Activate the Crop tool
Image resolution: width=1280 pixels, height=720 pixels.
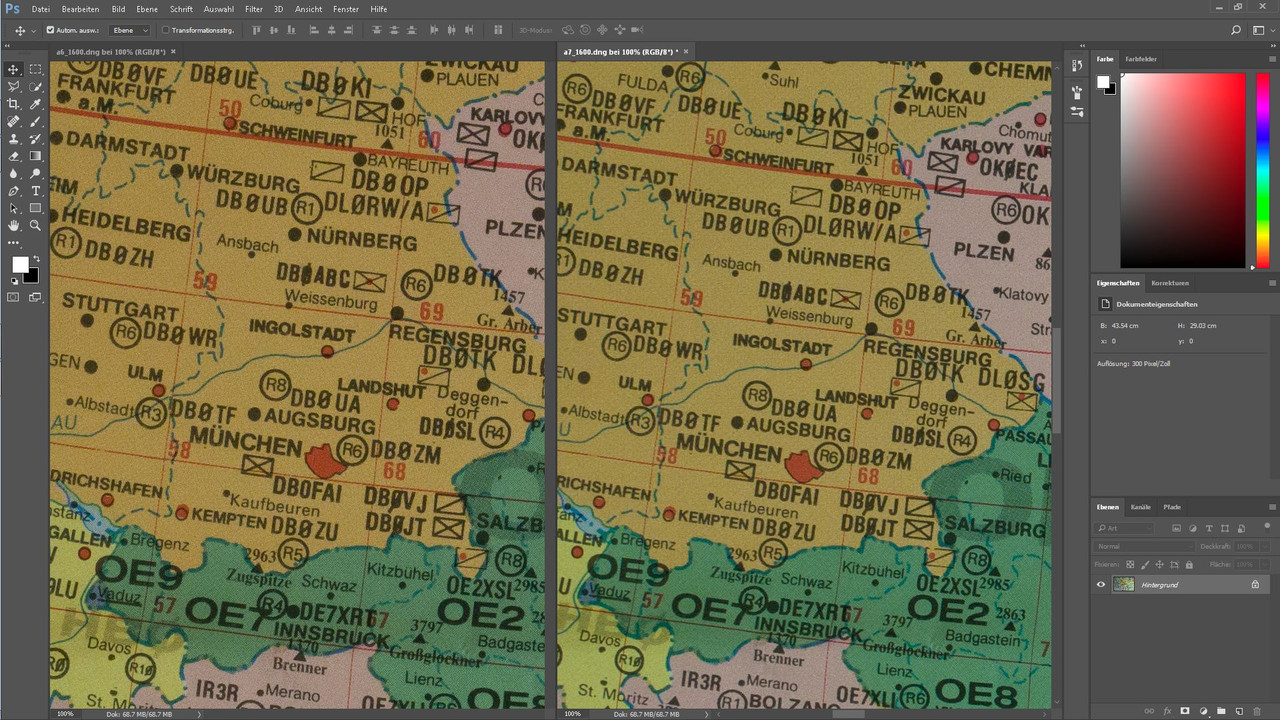click(x=14, y=104)
